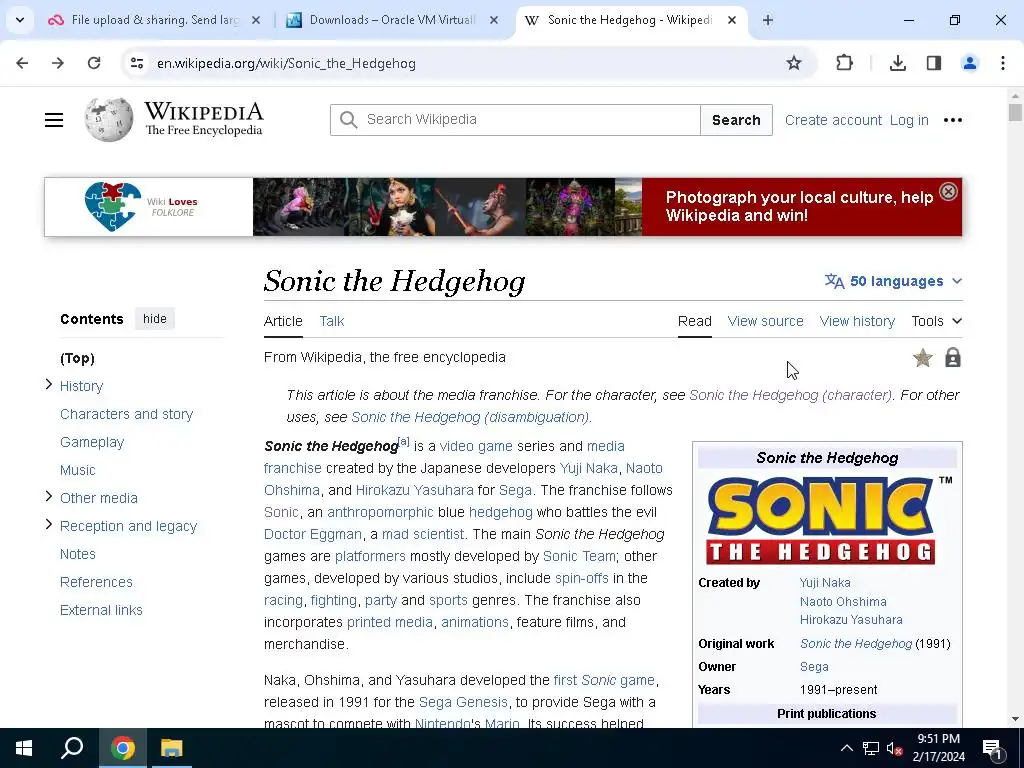This screenshot has width=1024, height=768.
Task: Click the page protection padlock icon
Action: 953,358
